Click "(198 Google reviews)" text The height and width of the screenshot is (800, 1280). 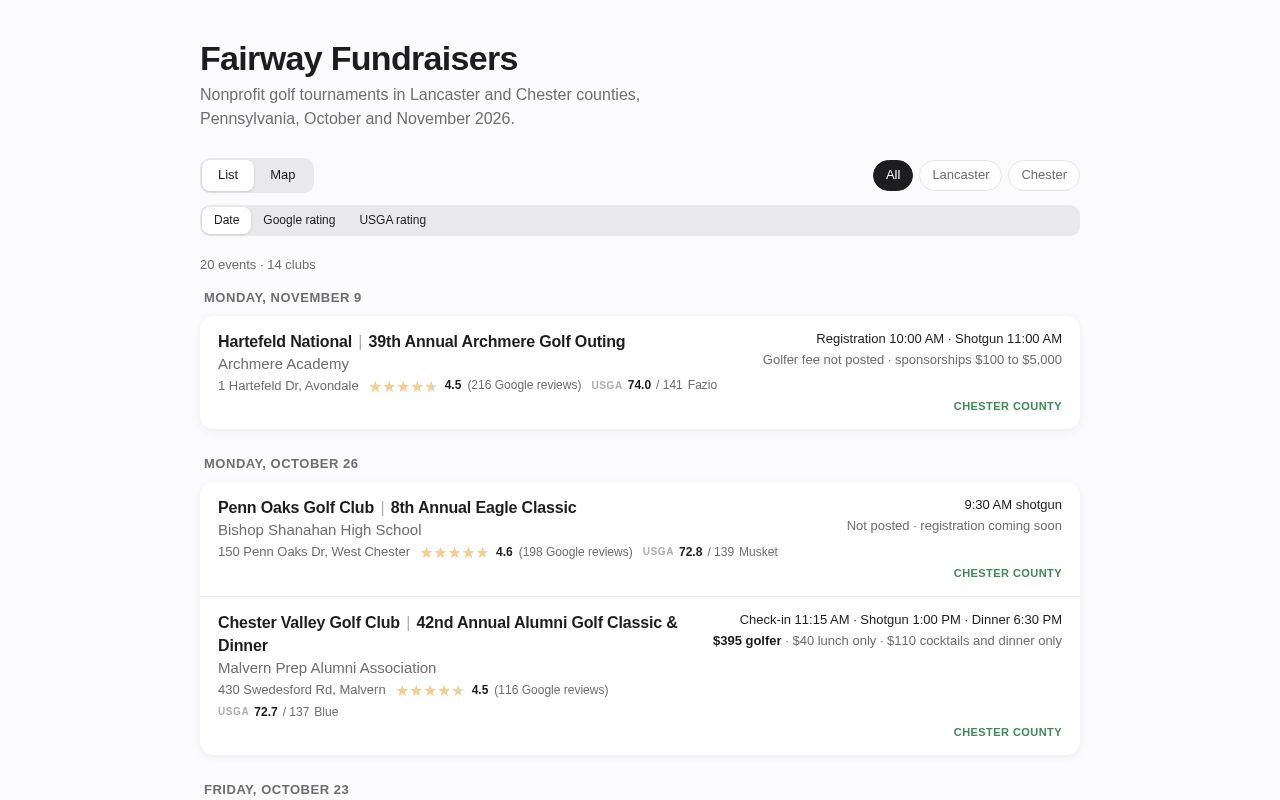pyautogui.click(x=576, y=552)
